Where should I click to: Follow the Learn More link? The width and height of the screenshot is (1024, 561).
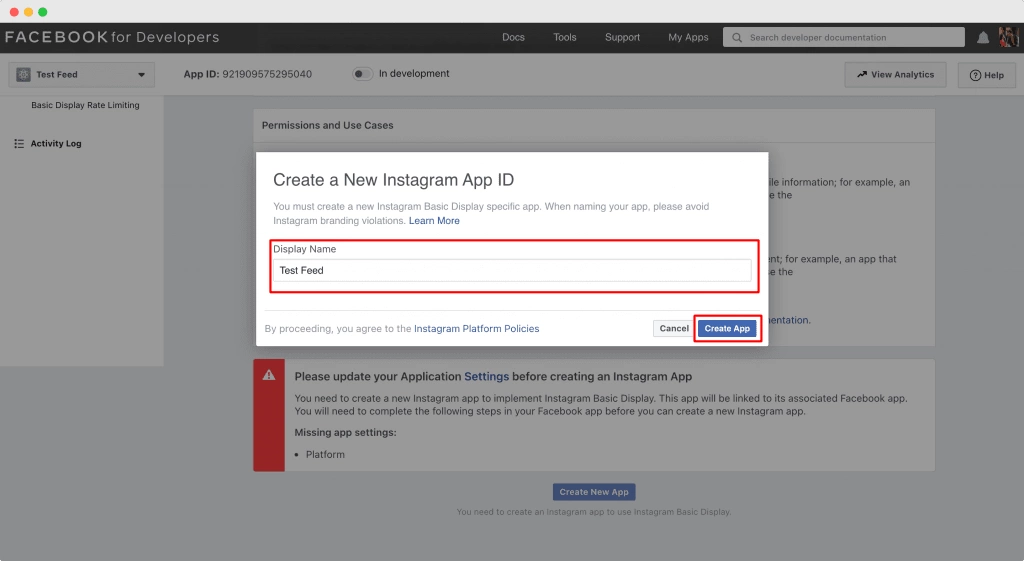[434, 221]
